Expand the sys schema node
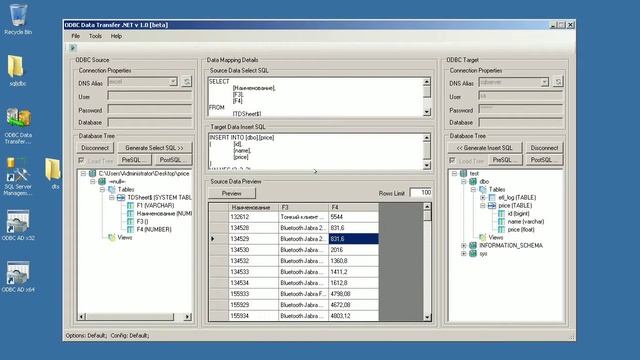Viewport: 640px width, 360px height. 464,253
